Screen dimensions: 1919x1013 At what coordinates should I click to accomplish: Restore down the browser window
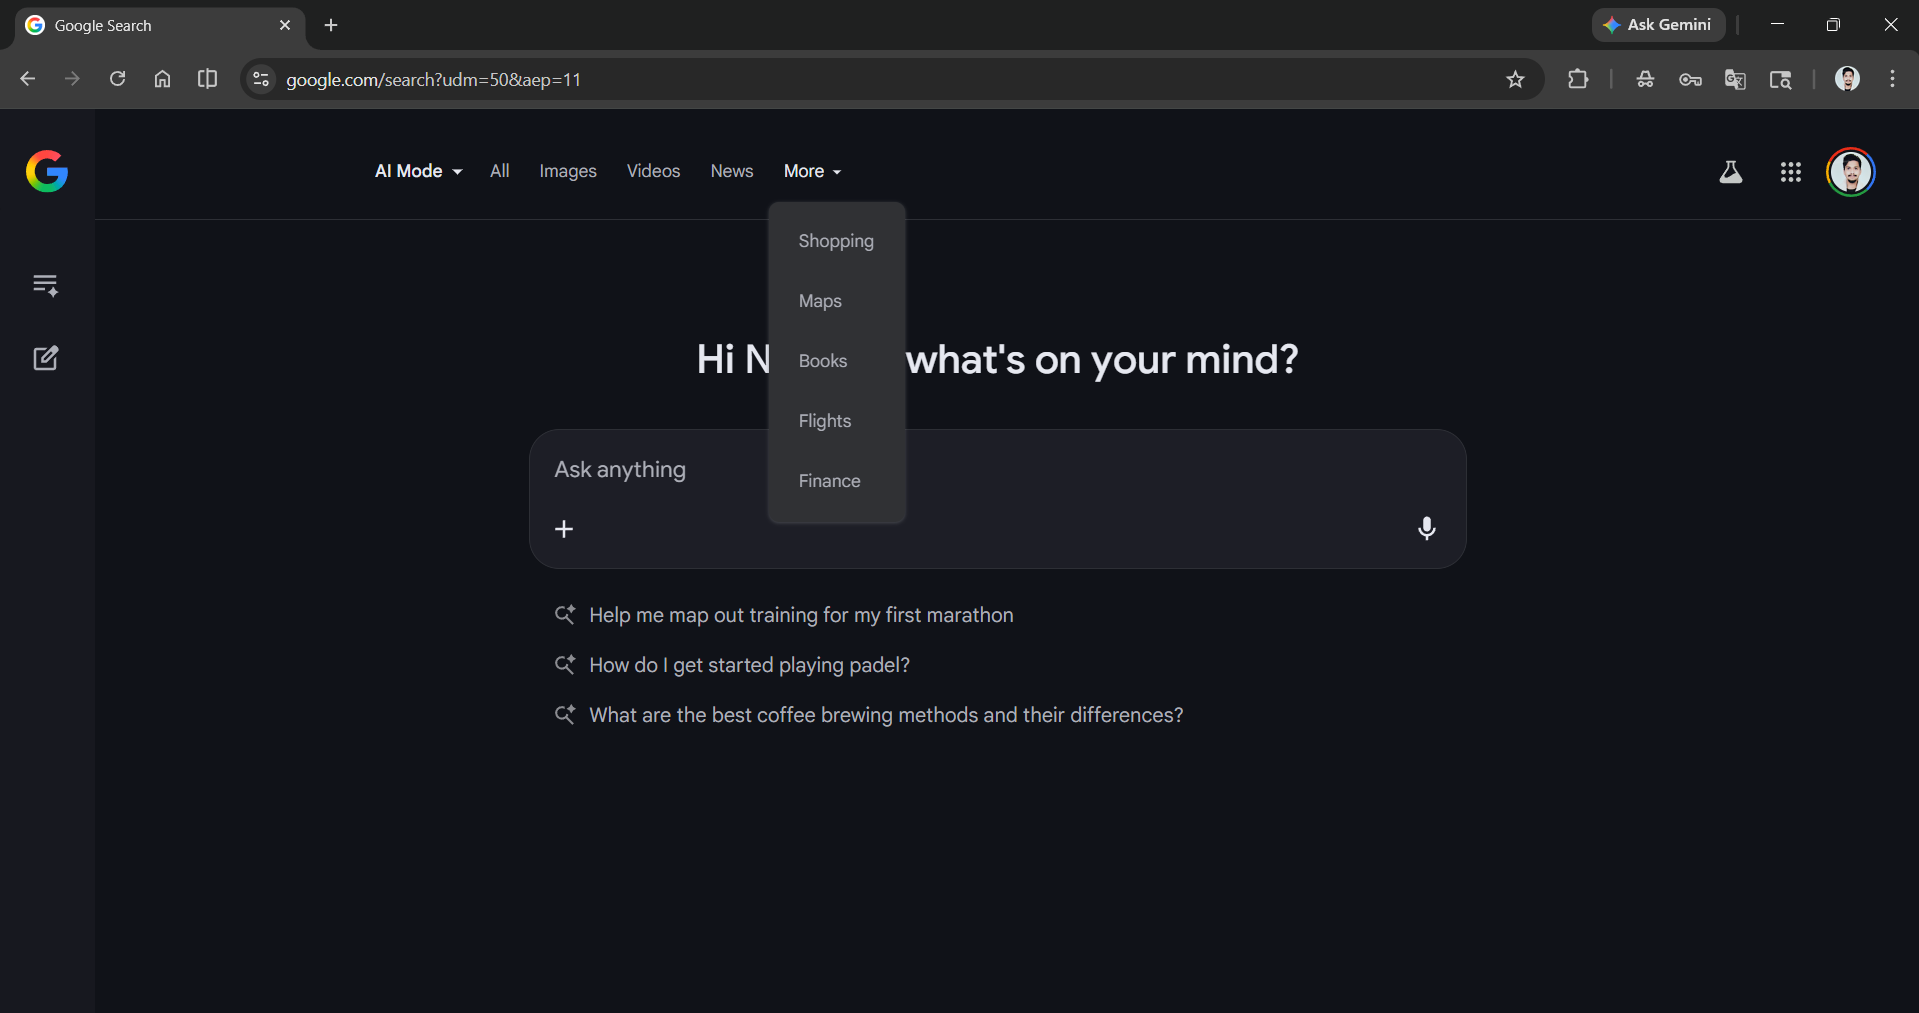(x=1833, y=25)
